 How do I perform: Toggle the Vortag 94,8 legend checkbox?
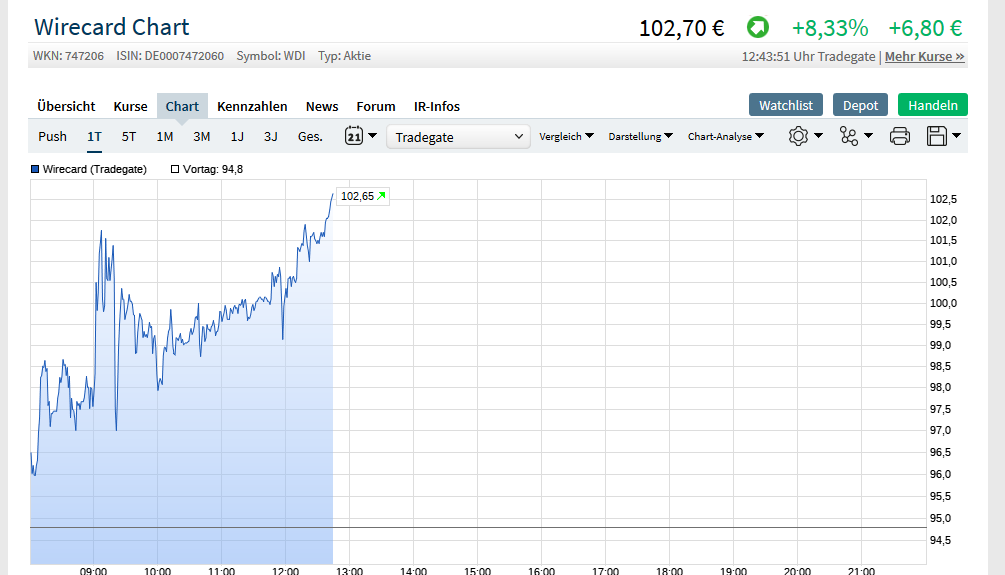point(175,169)
